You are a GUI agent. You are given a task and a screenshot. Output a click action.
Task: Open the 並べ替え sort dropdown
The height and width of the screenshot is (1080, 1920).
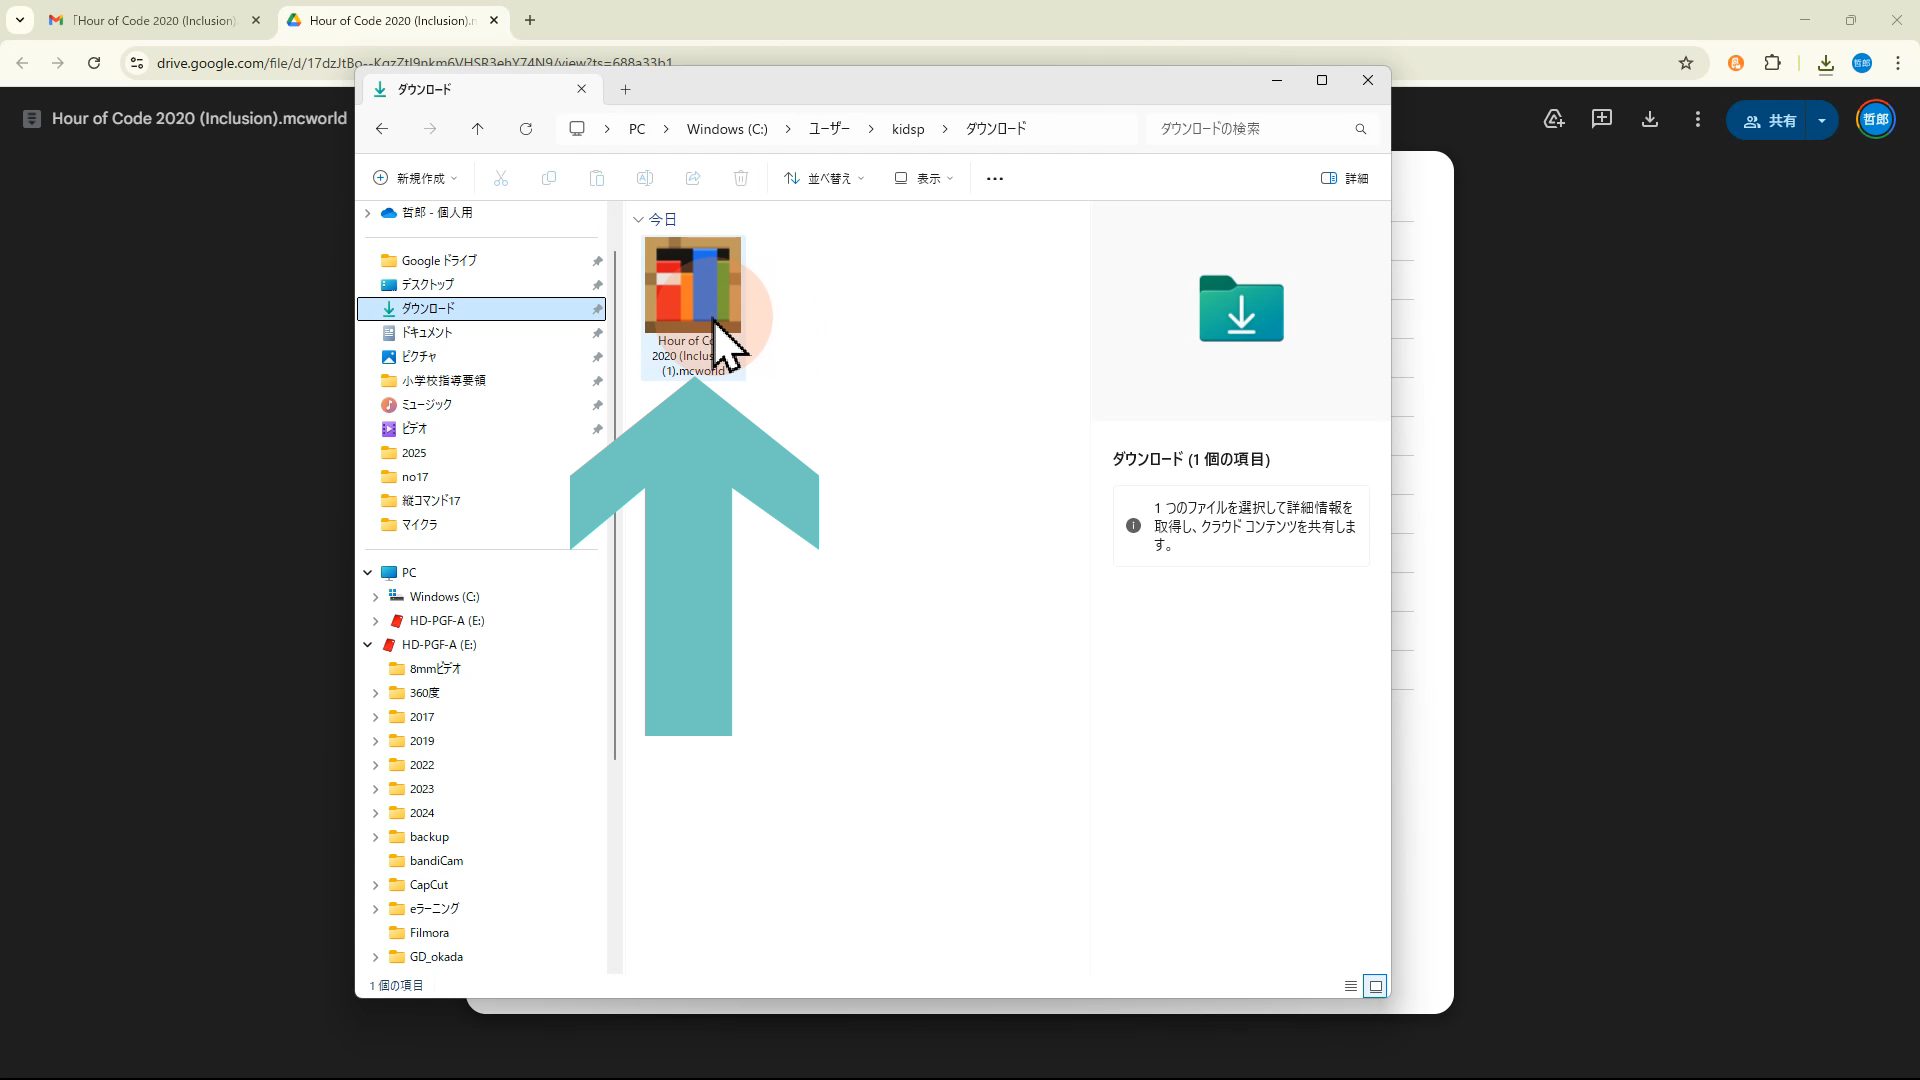coord(824,179)
